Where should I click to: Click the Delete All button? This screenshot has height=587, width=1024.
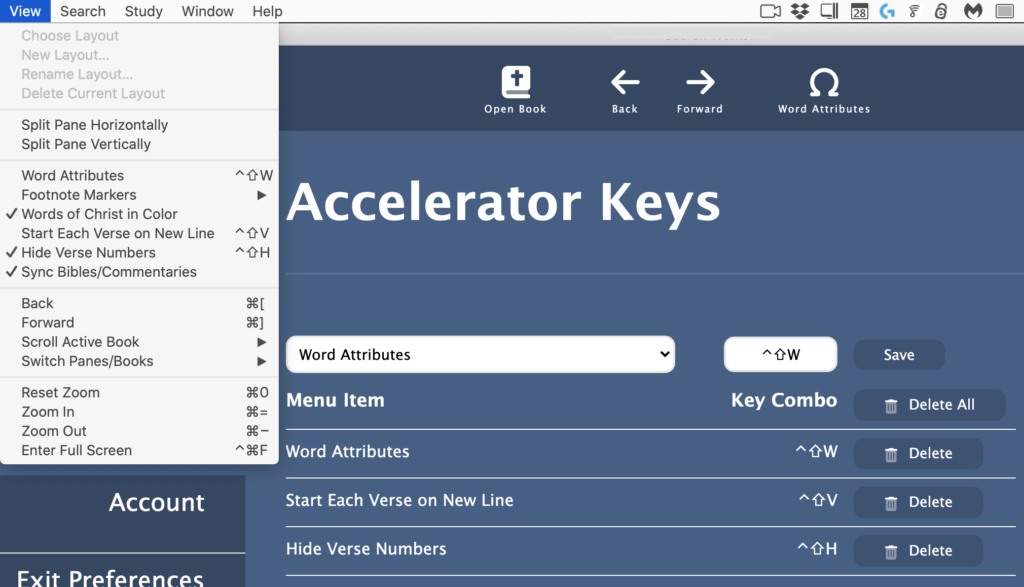(x=929, y=405)
